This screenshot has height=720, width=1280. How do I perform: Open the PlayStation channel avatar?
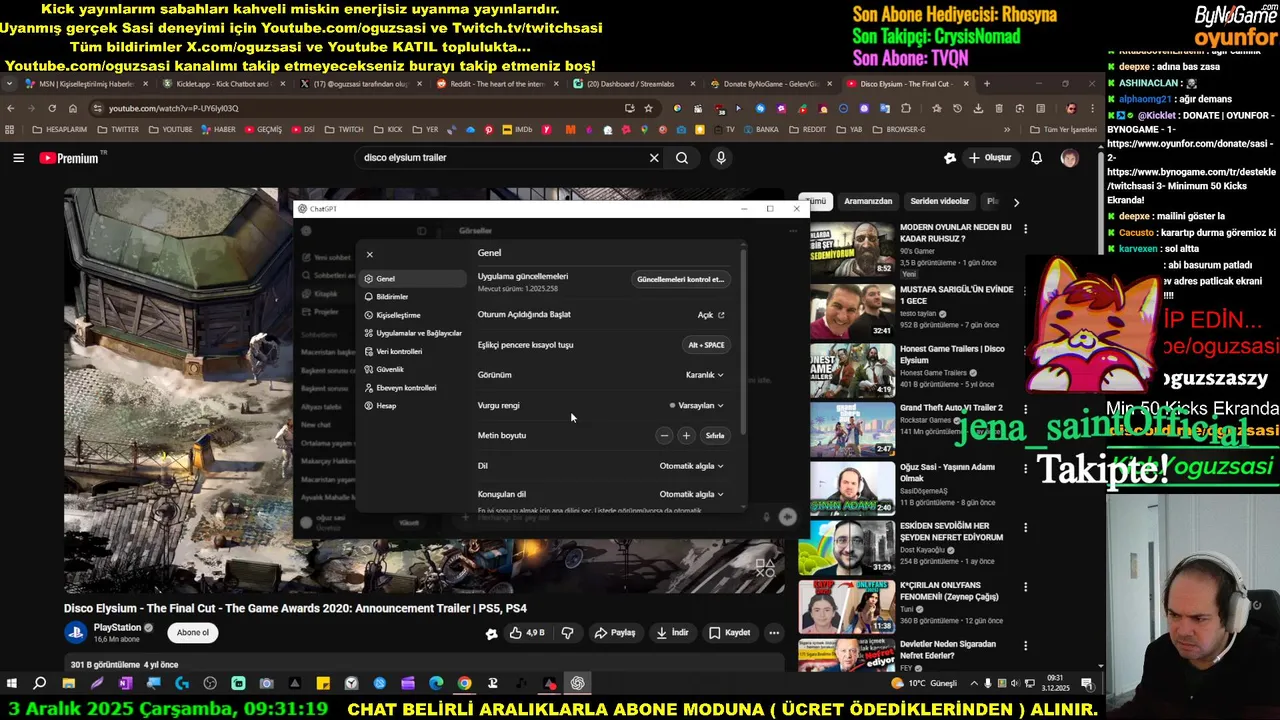click(x=76, y=632)
